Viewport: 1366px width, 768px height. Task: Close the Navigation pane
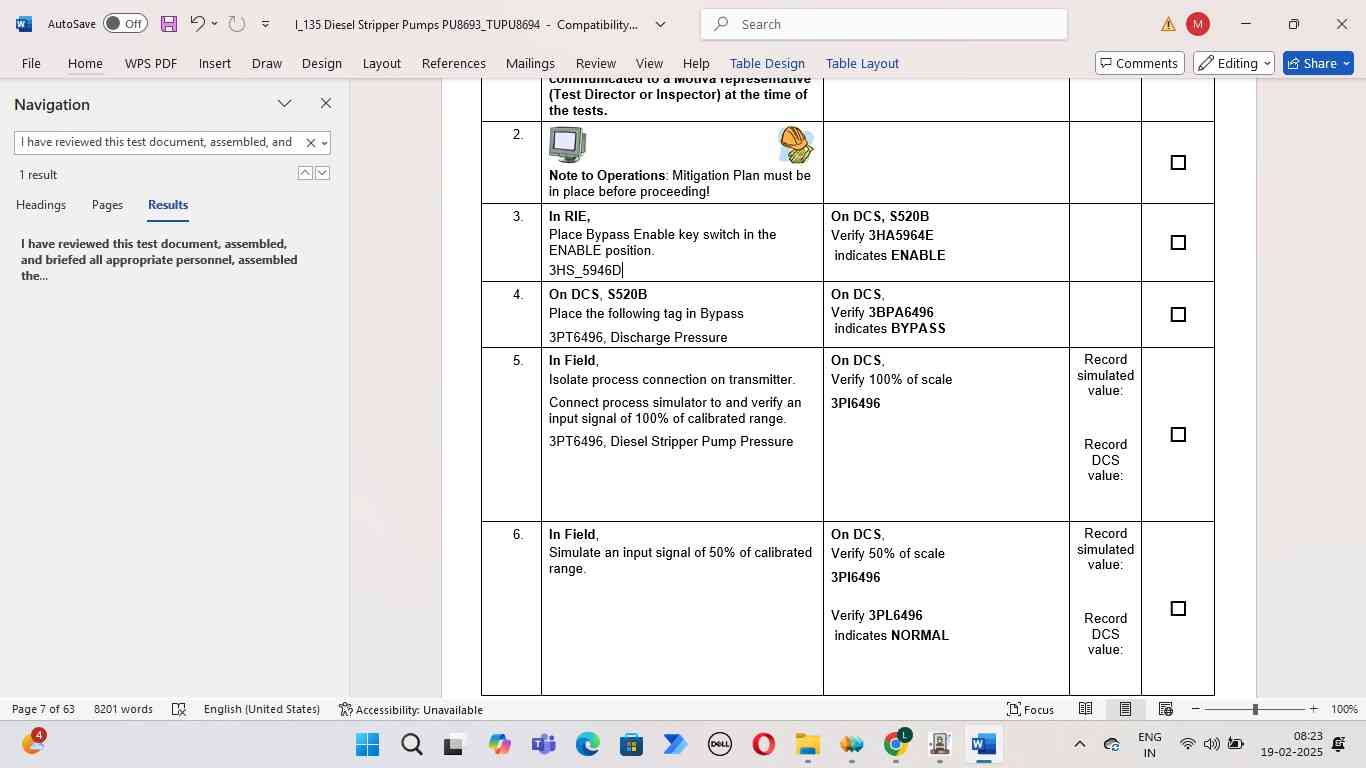tap(326, 104)
